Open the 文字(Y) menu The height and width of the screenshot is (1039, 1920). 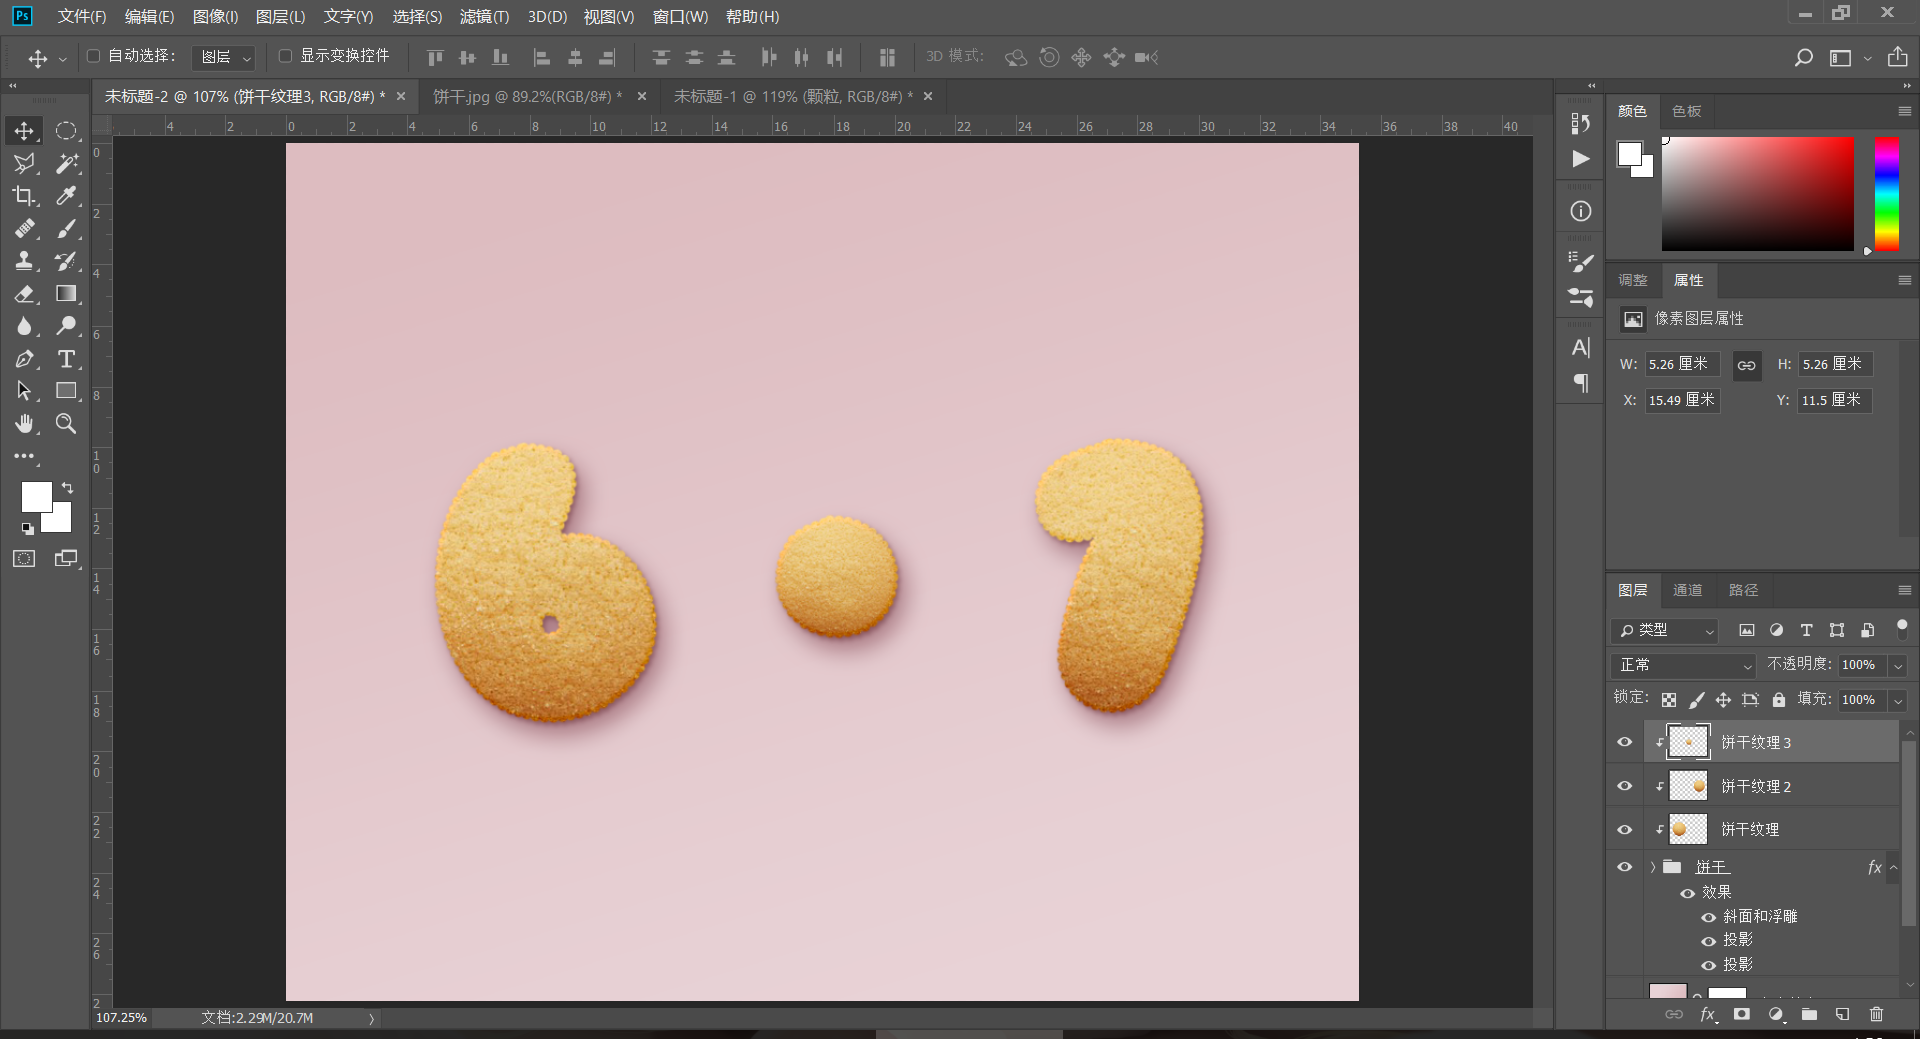(348, 17)
